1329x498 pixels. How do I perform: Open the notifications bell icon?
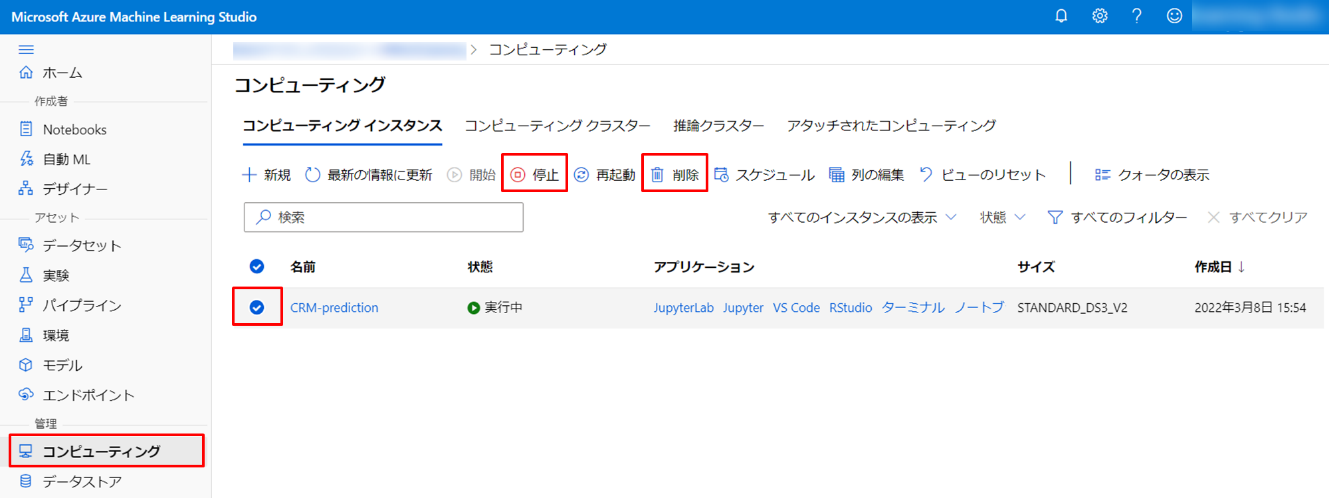1062,16
